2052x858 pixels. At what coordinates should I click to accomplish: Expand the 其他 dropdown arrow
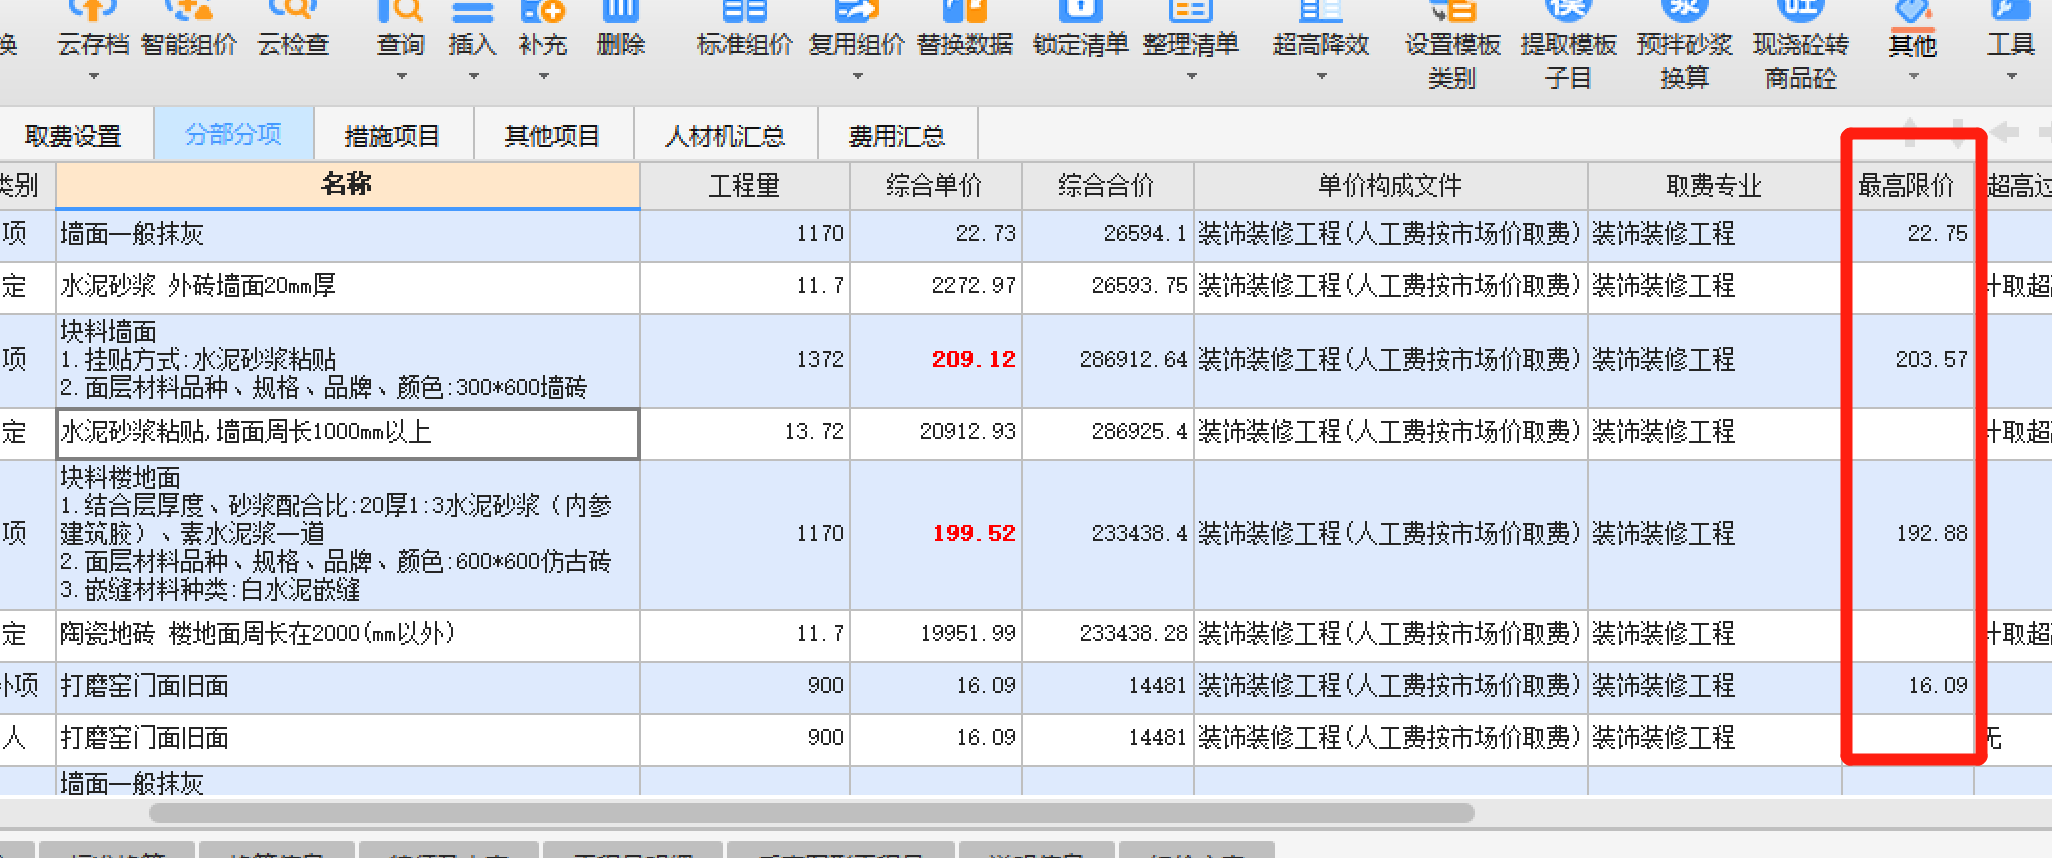[1913, 76]
